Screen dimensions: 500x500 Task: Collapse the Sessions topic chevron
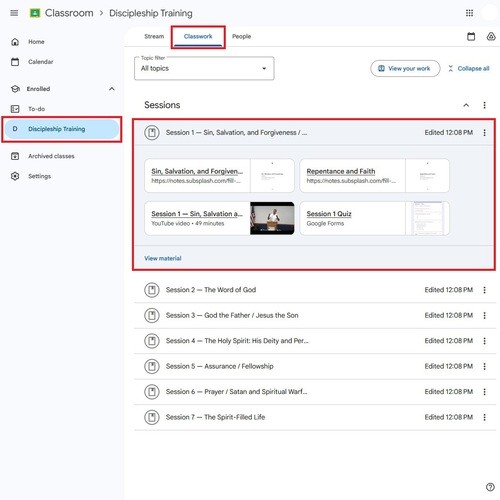[466, 105]
